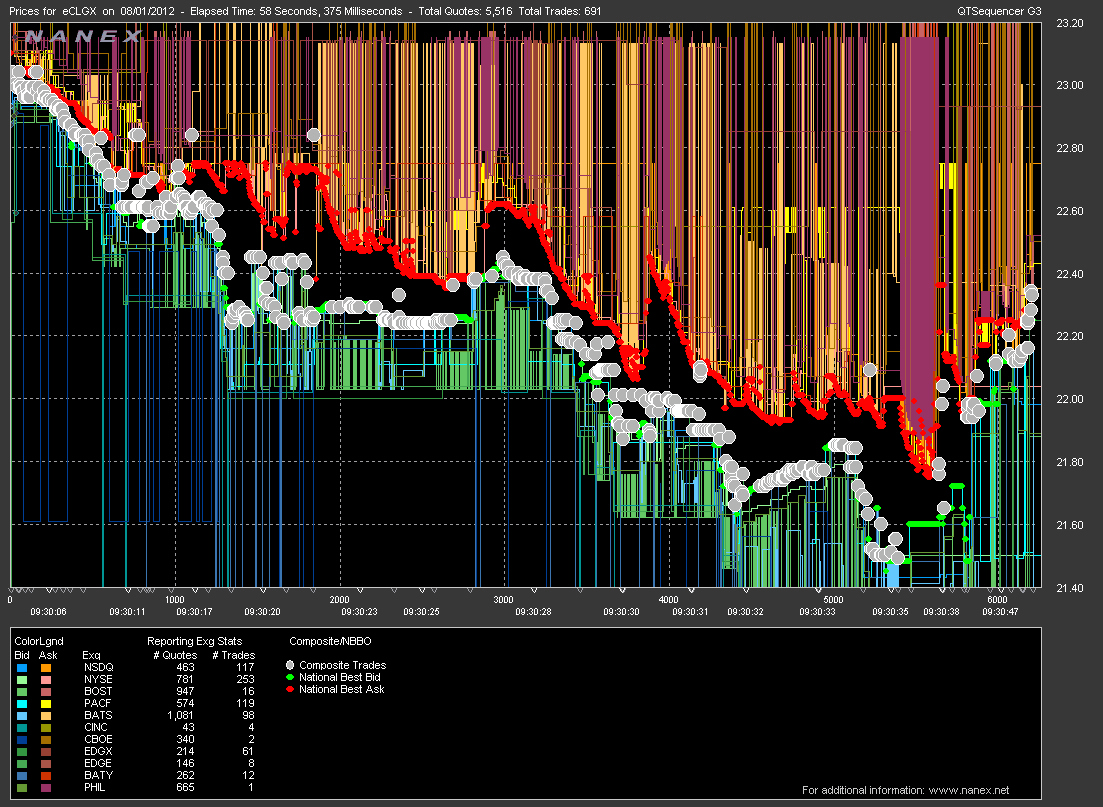Click the 'ColorLgnd' heading
The height and width of the screenshot is (807, 1103).
[39, 641]
